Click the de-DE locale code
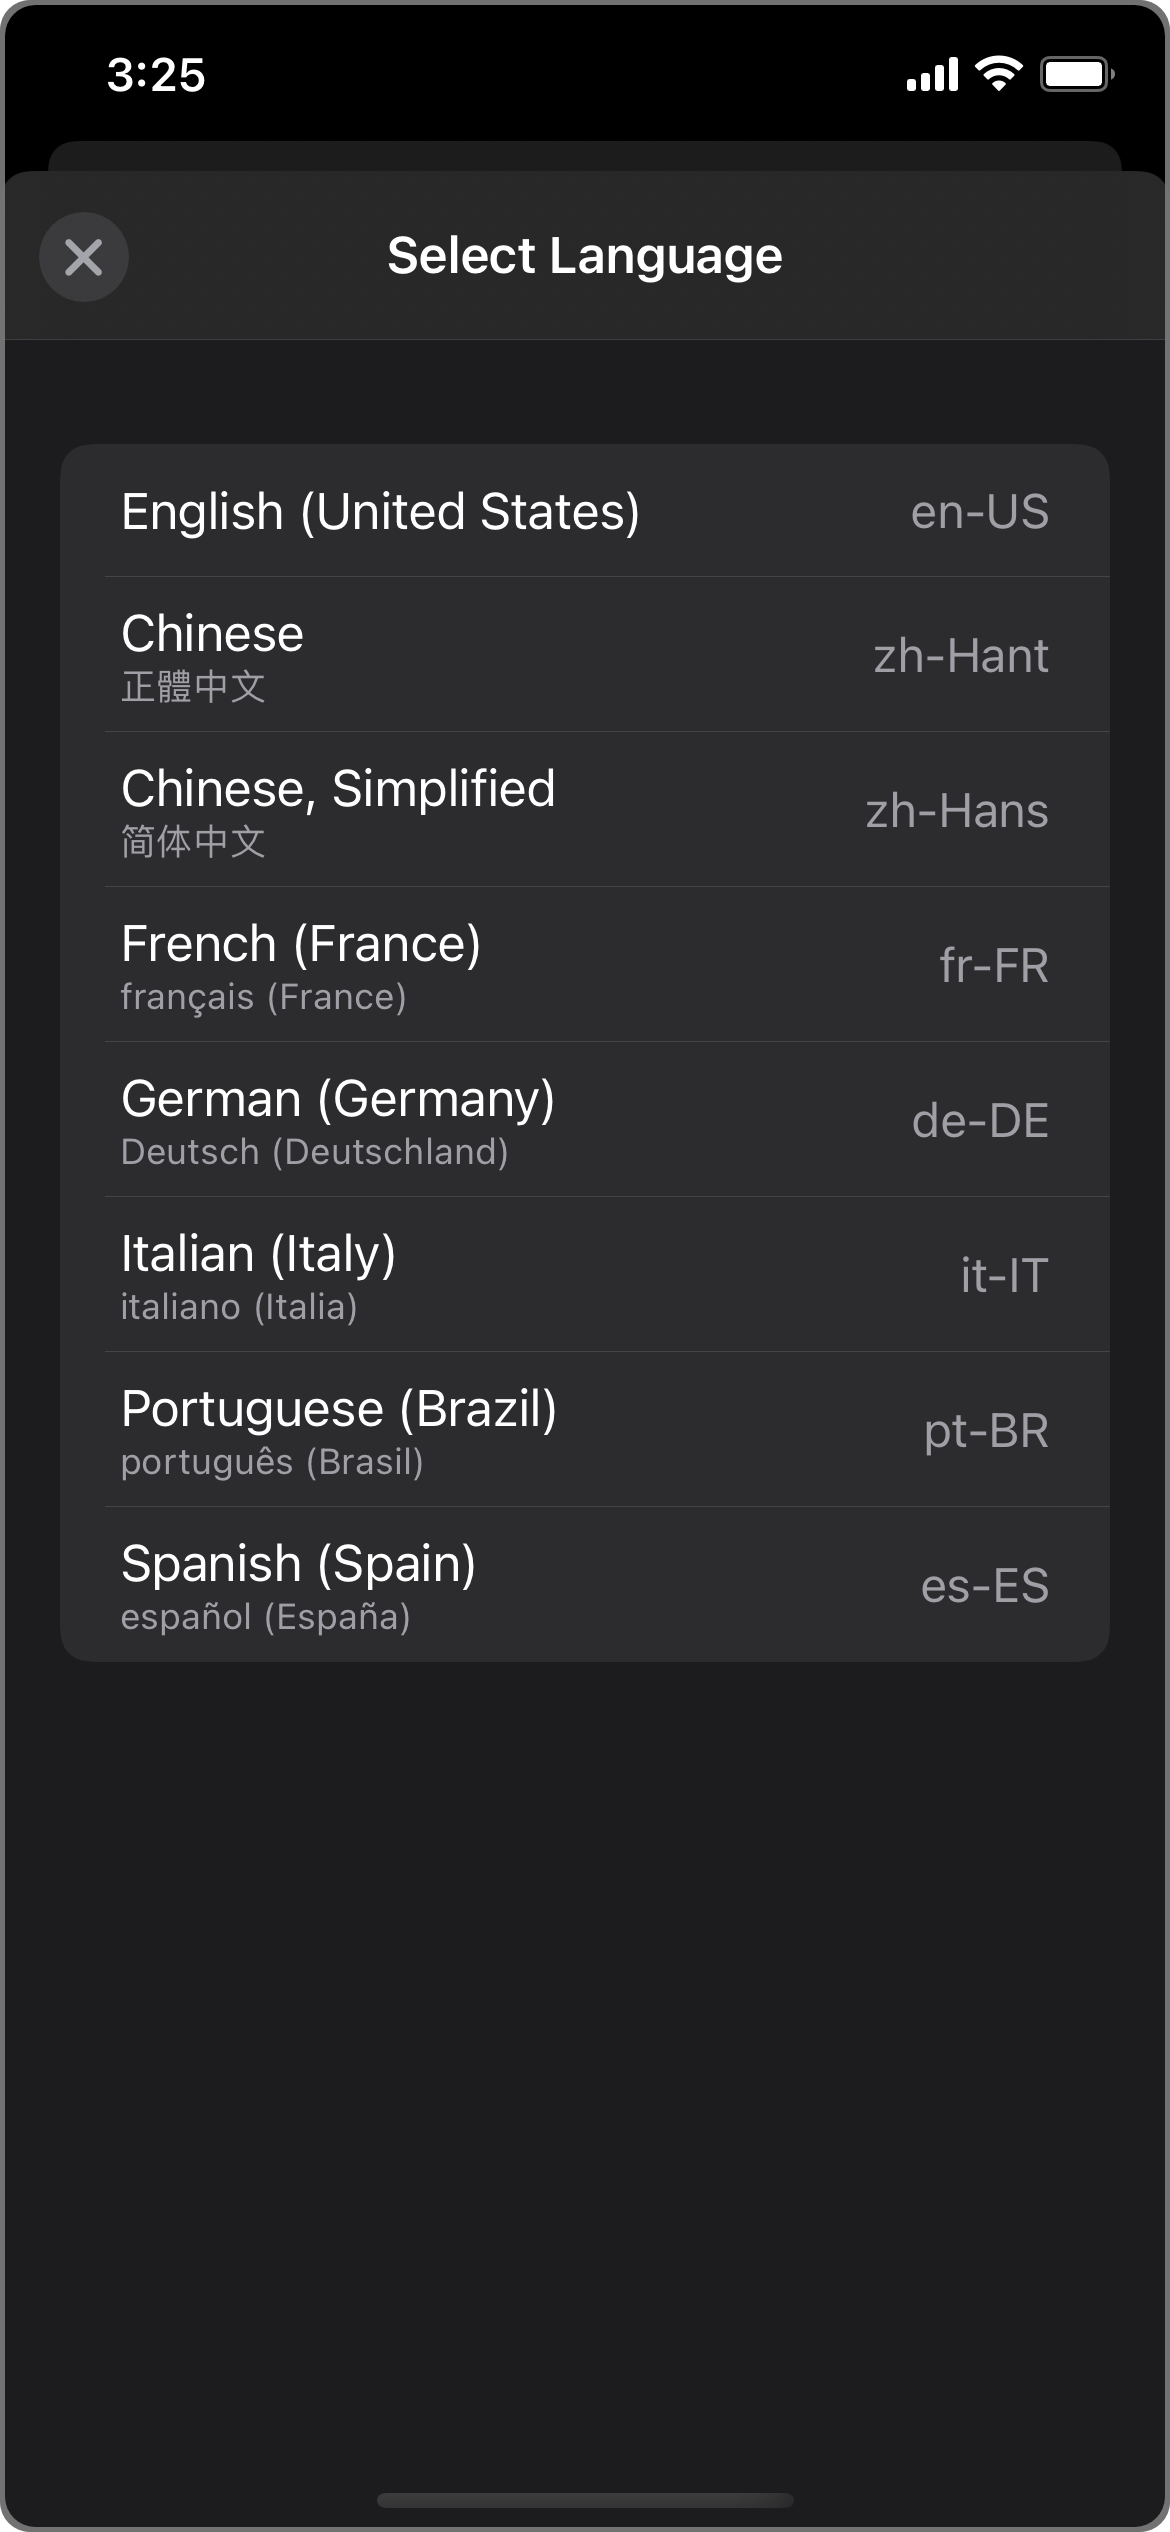The image size is (1170, 2532). (979, 1121)
